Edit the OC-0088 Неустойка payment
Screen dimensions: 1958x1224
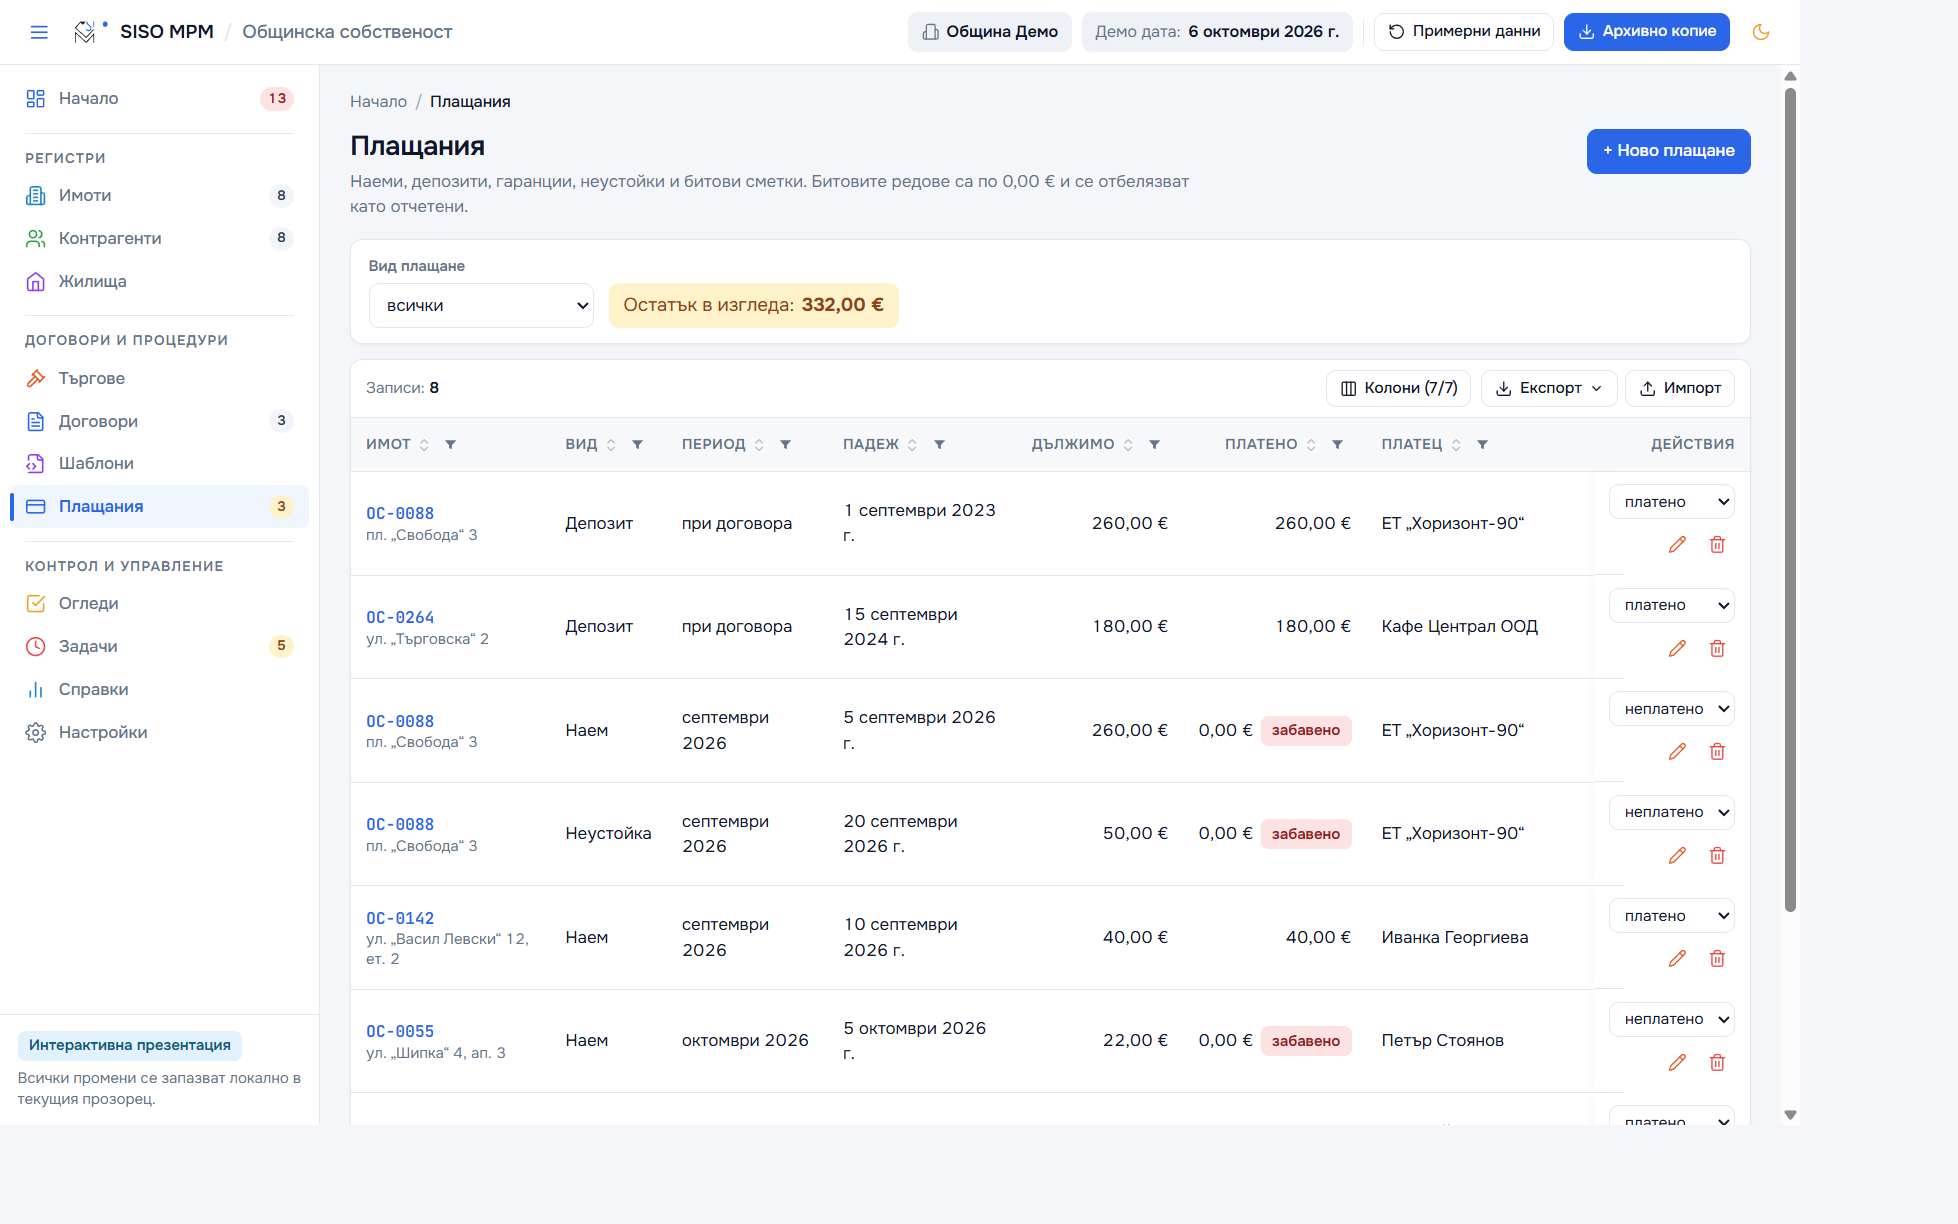1677,856
